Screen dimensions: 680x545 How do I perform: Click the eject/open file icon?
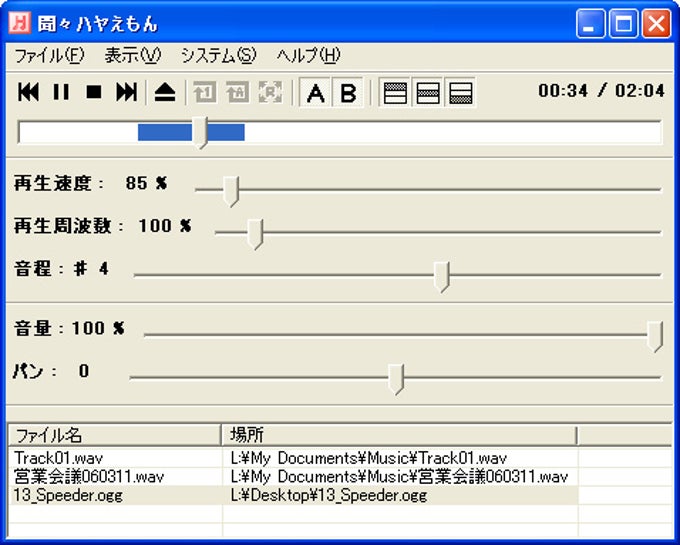165,92
